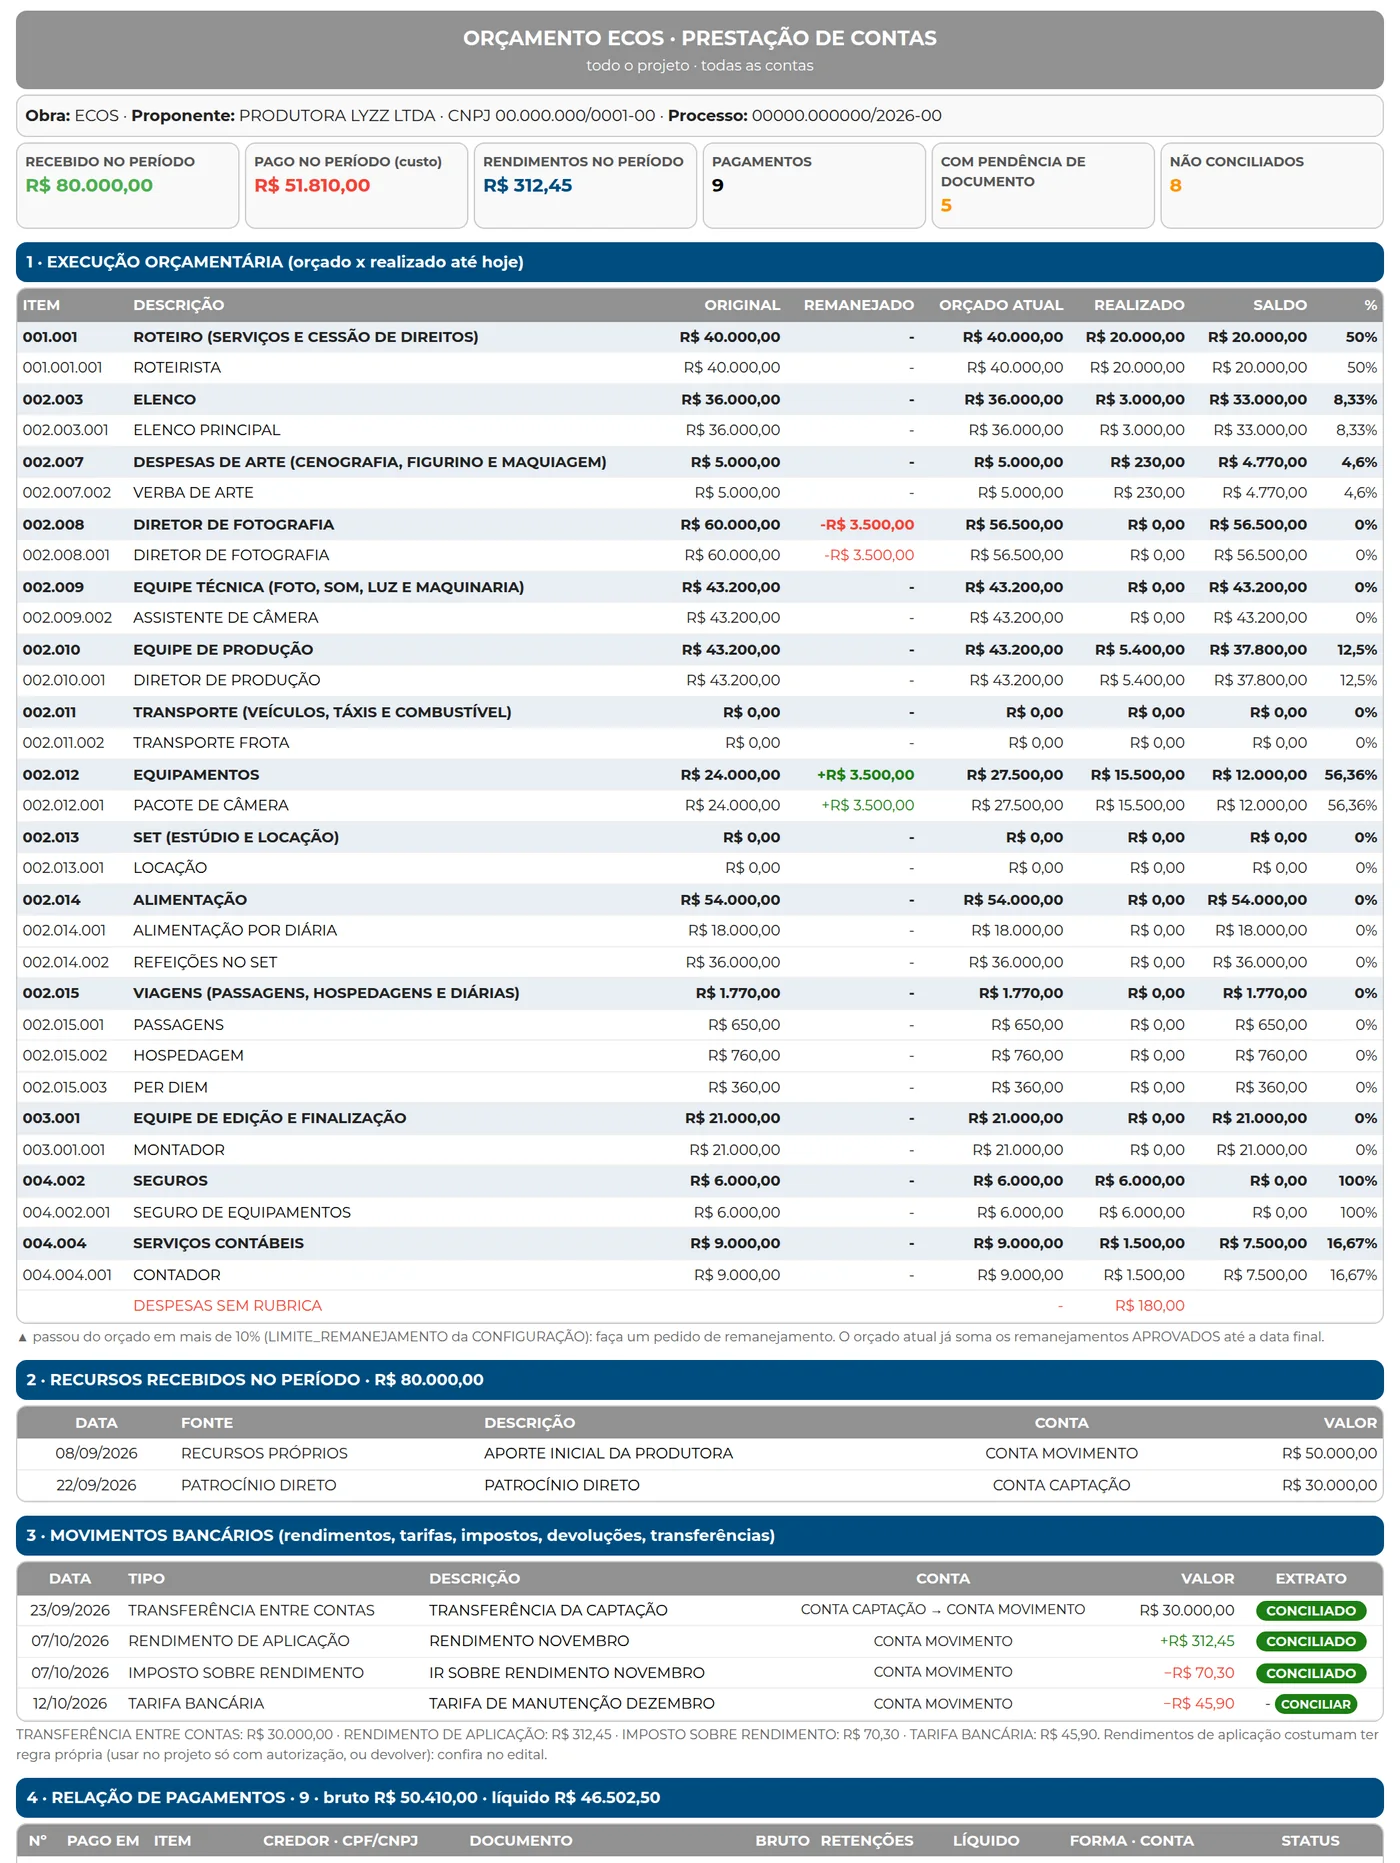Screen dimensions: 1400x1863
Task: Select the VERBA DE ARTE row
Action: point(700,493)
